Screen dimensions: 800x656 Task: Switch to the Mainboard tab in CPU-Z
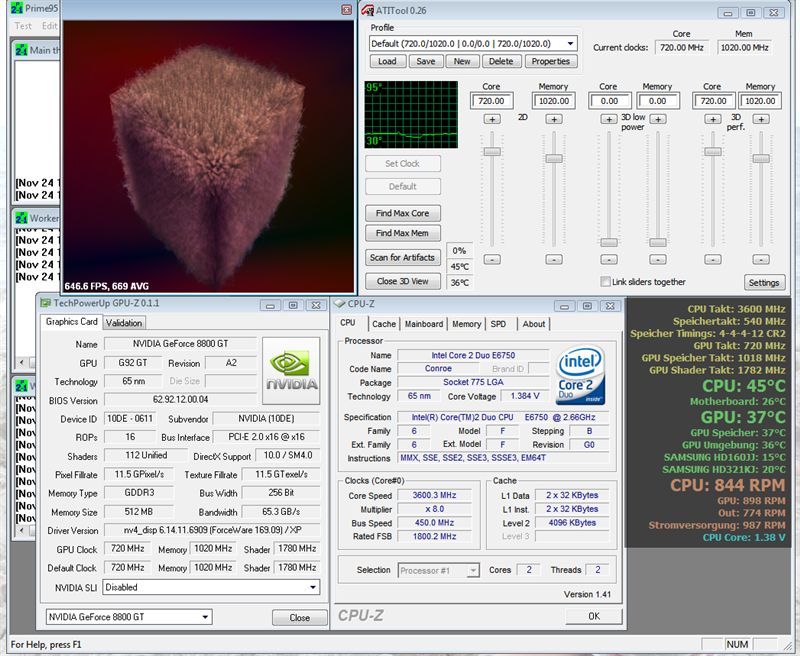(x=423, y=324)
